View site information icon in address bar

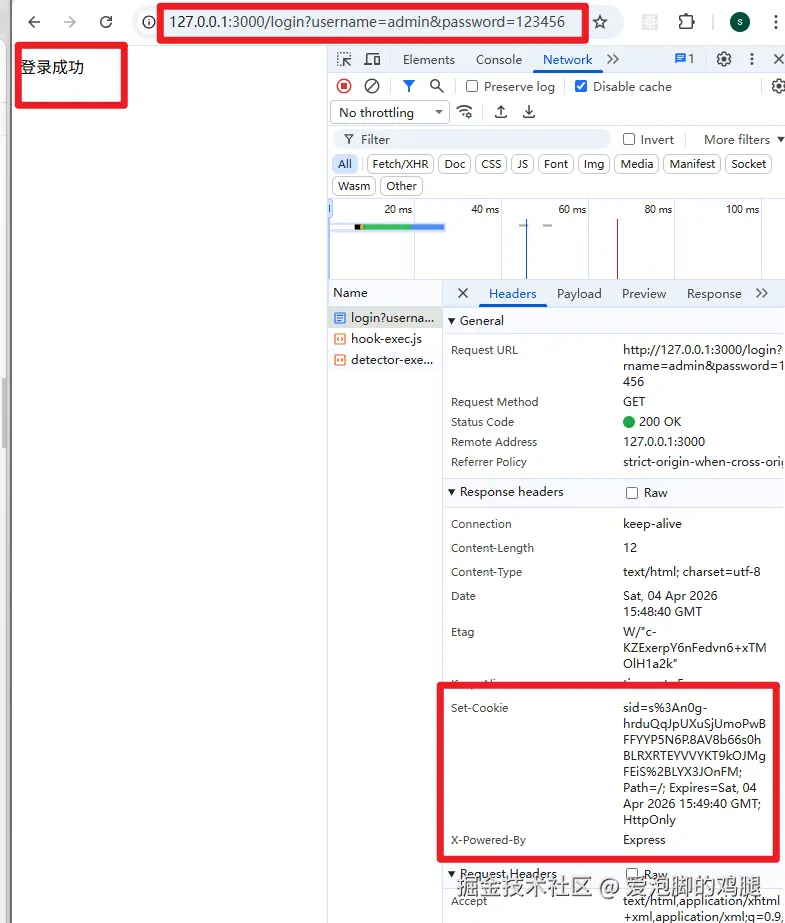pyautogui.click(x=149, y=22)
